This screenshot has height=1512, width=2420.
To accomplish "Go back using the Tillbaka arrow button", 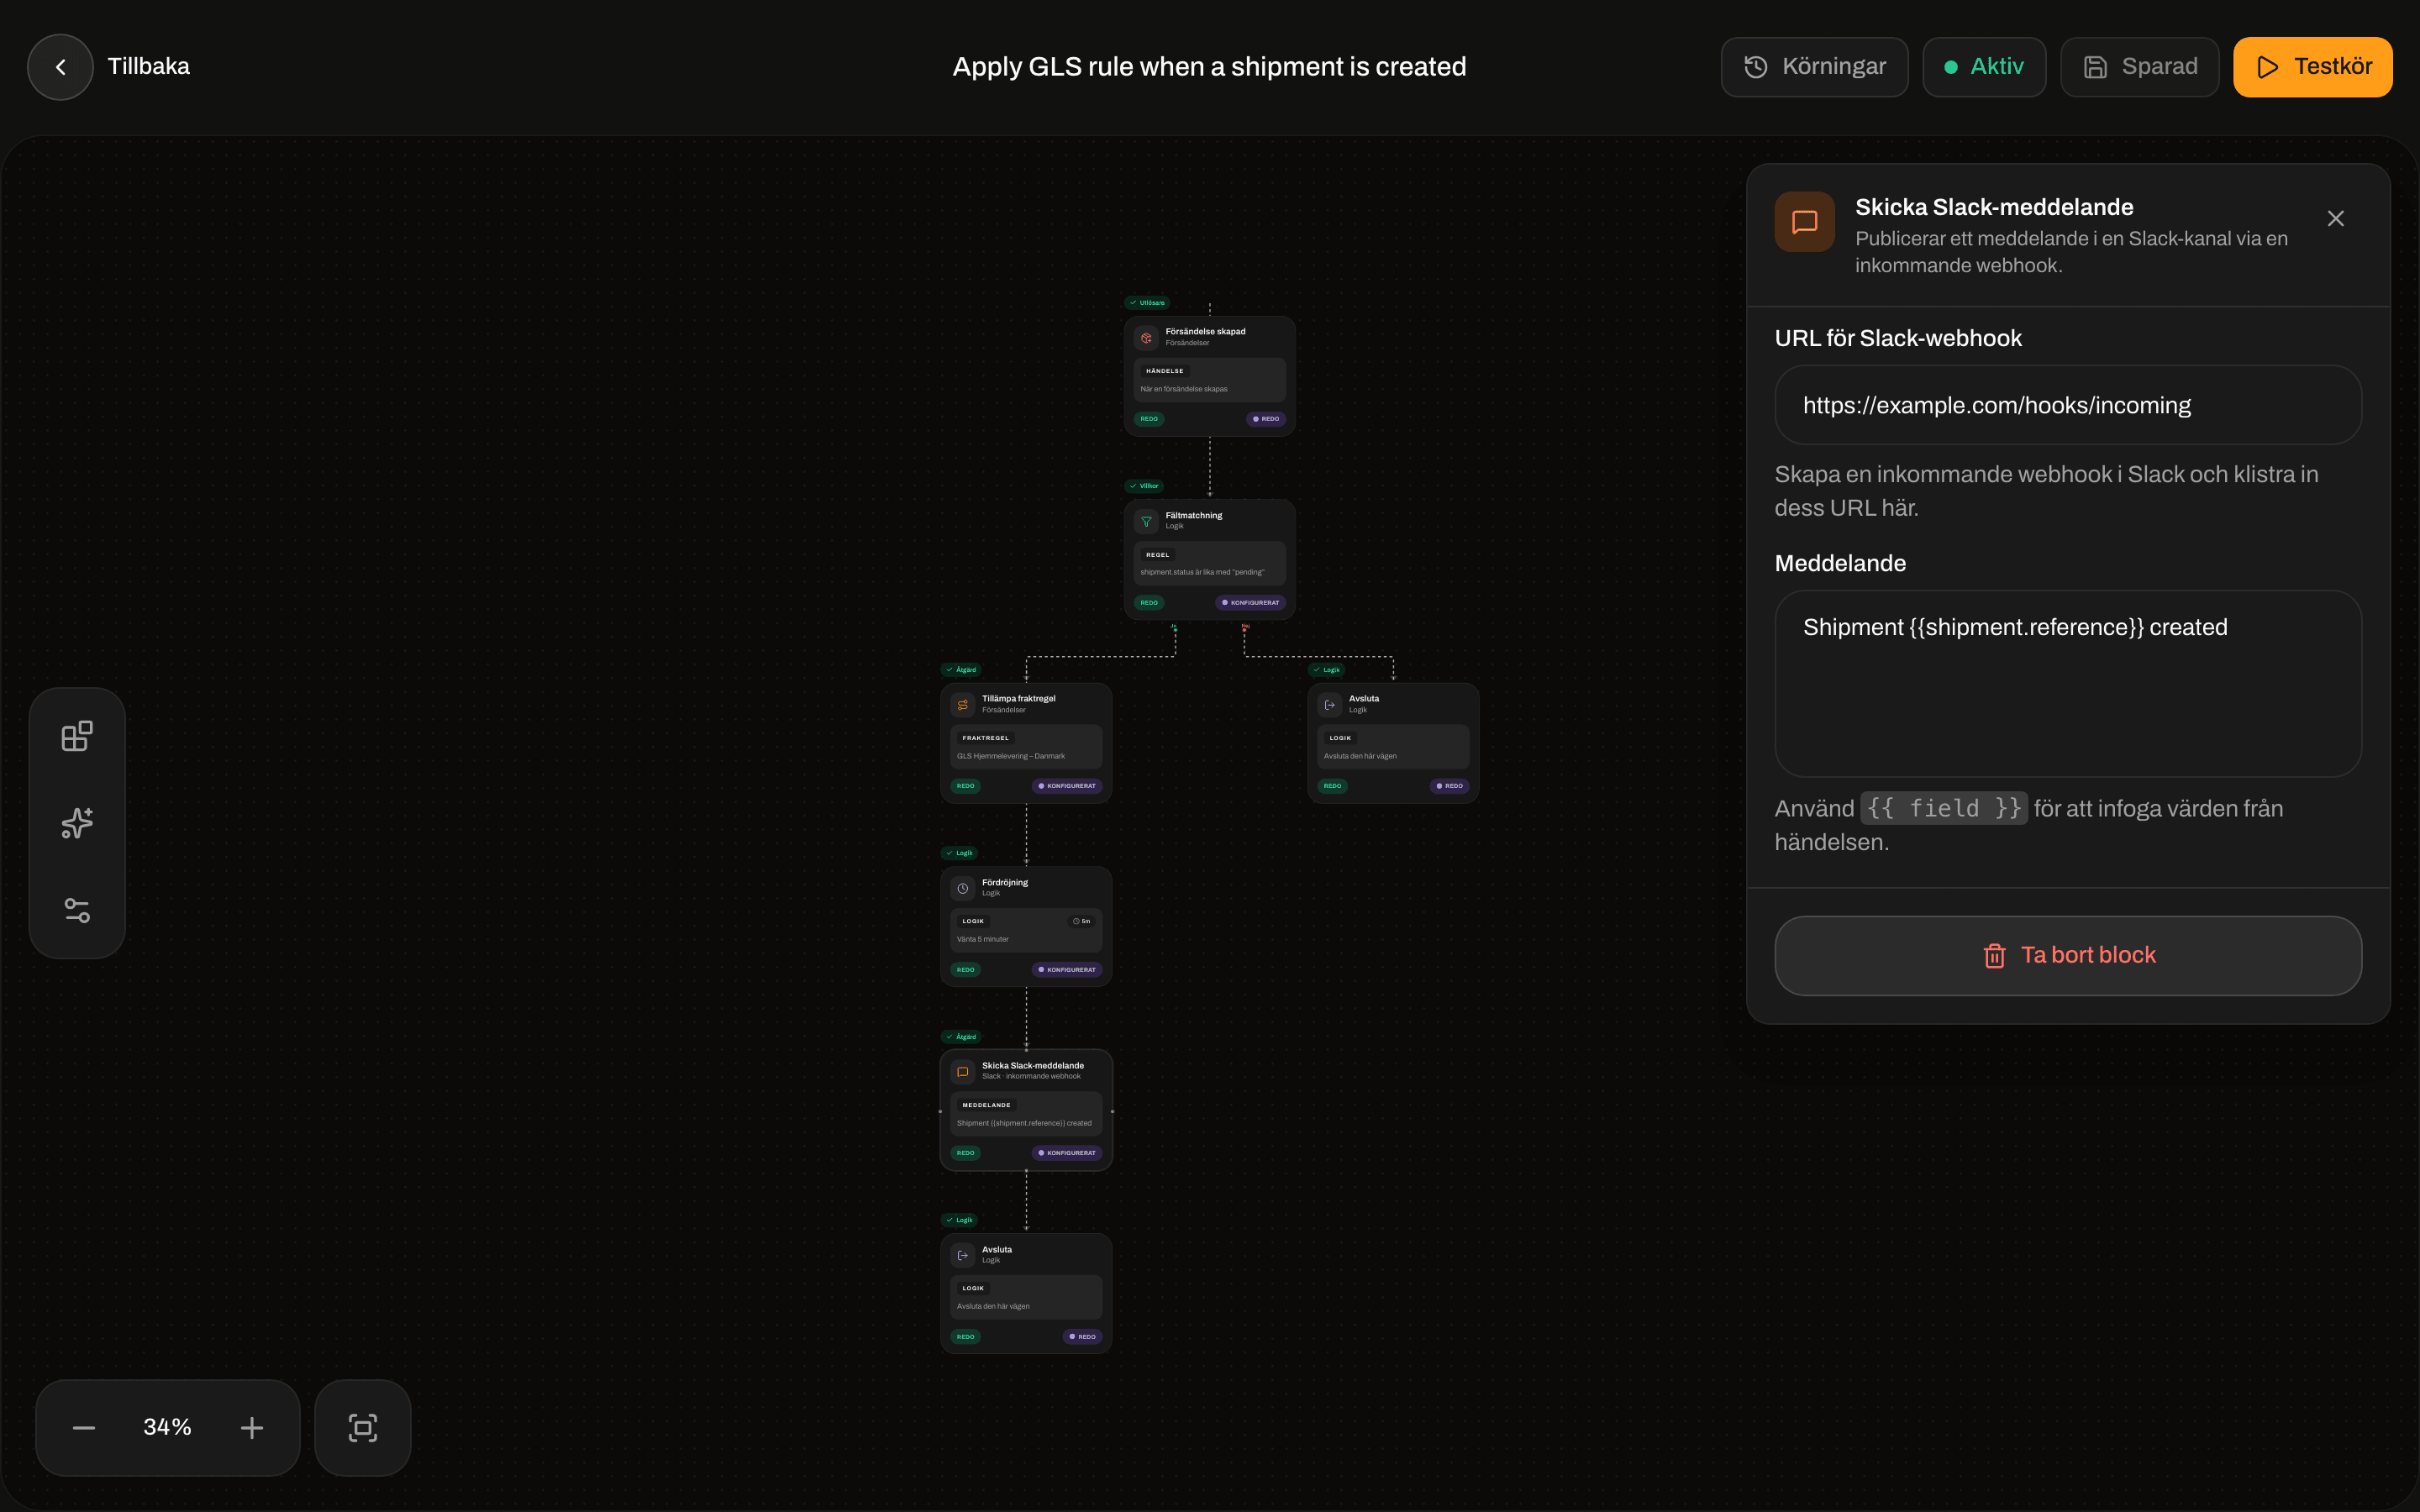I will click(60, 67).
